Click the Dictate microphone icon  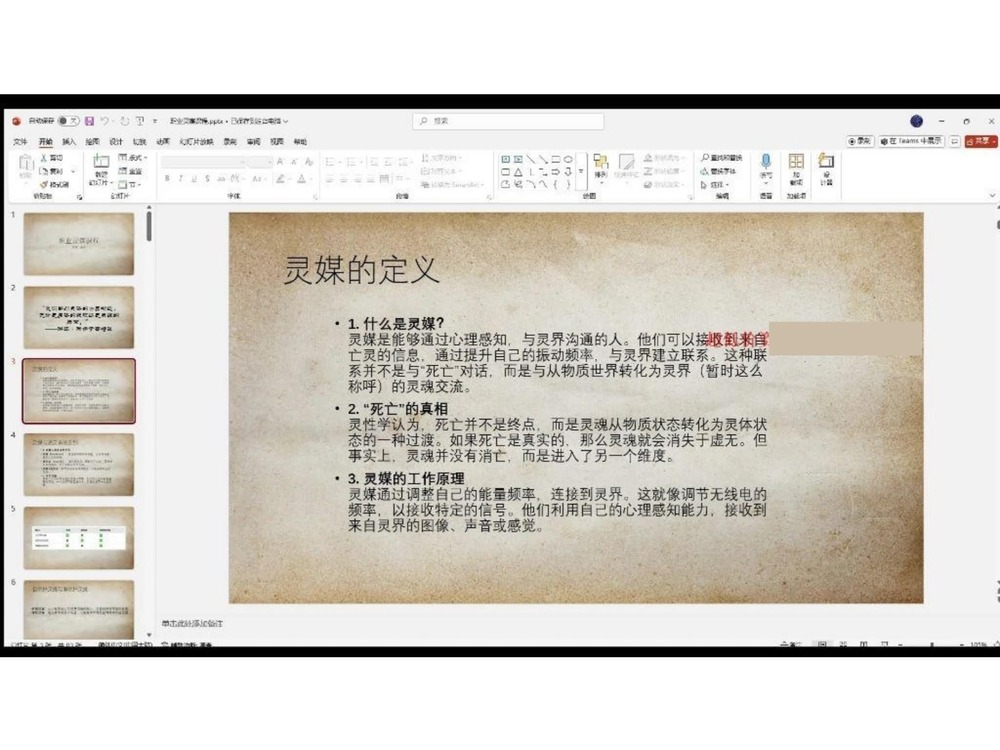[766, 161]
